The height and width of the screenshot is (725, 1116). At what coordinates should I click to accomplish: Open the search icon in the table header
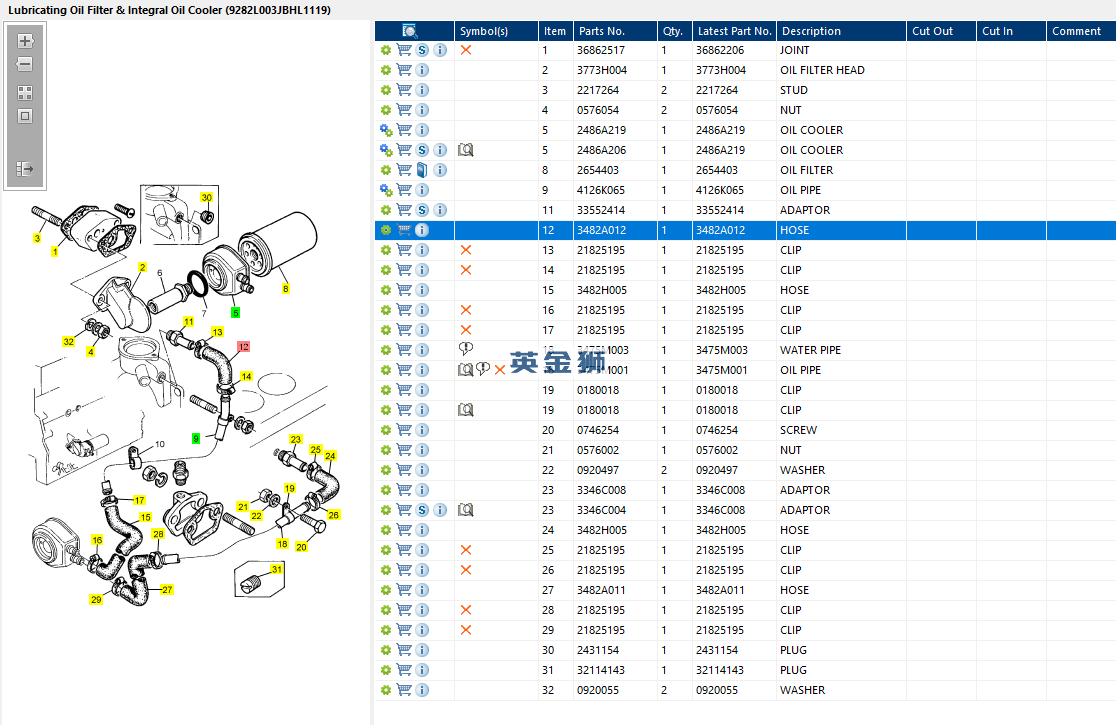click(x=409, y=31)
